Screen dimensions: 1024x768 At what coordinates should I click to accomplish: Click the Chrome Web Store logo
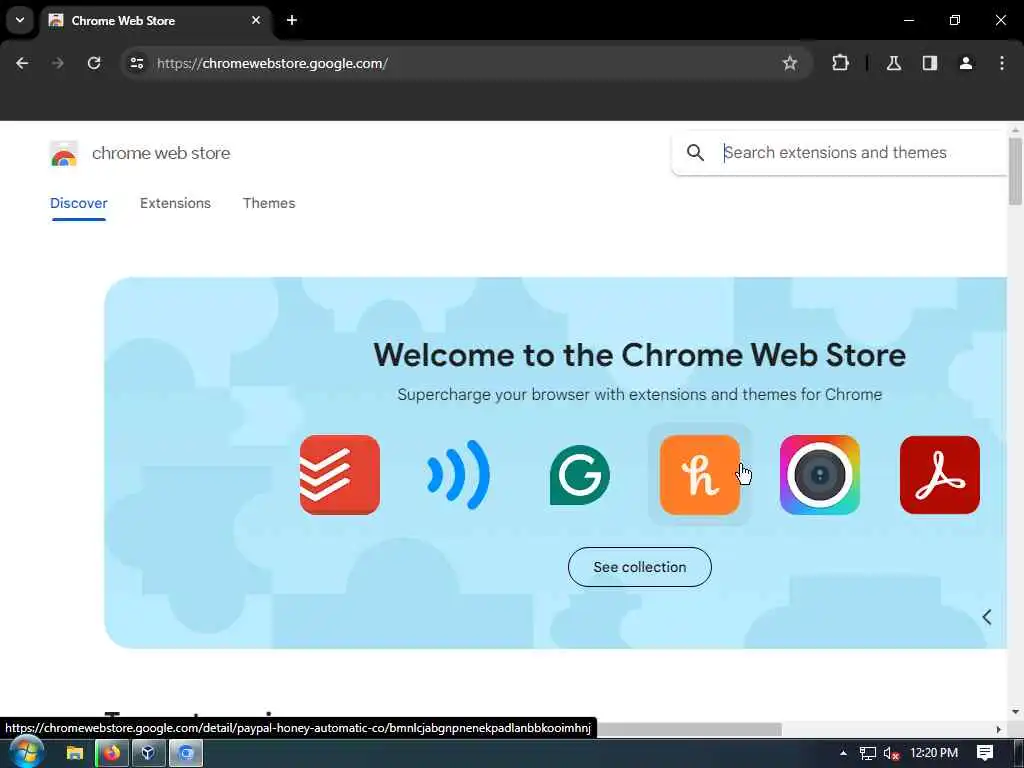point(63,153)
